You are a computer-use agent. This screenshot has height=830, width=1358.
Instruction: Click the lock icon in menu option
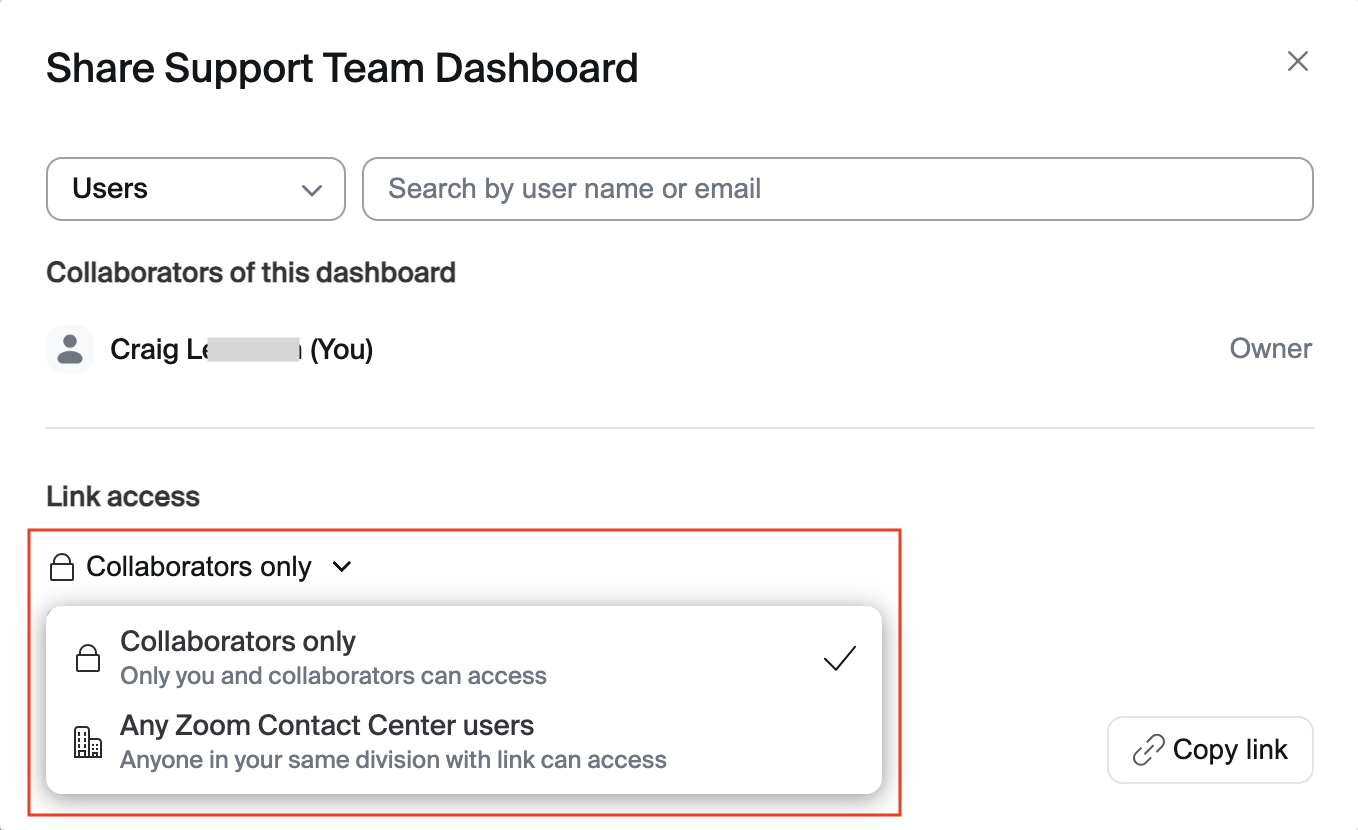click(x=88, y=659)
